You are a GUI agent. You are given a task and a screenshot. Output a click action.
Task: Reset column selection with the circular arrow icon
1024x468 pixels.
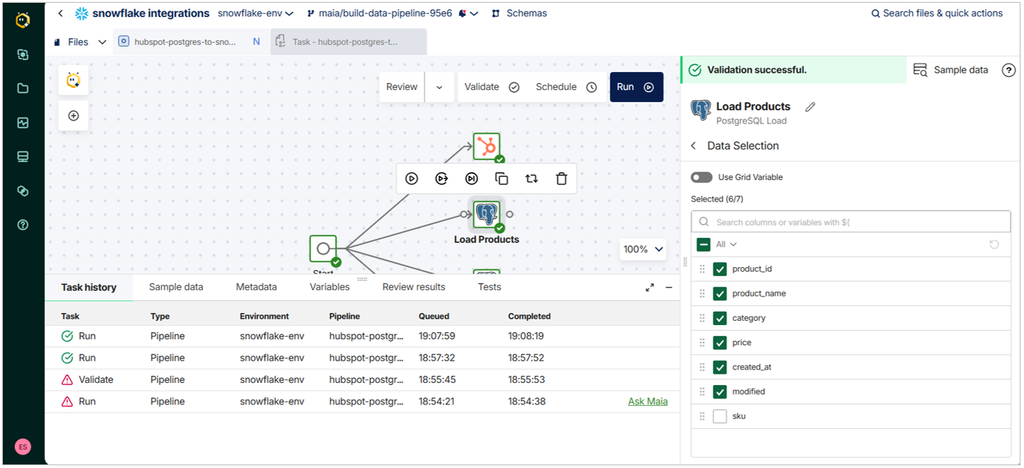click(994, 244)
